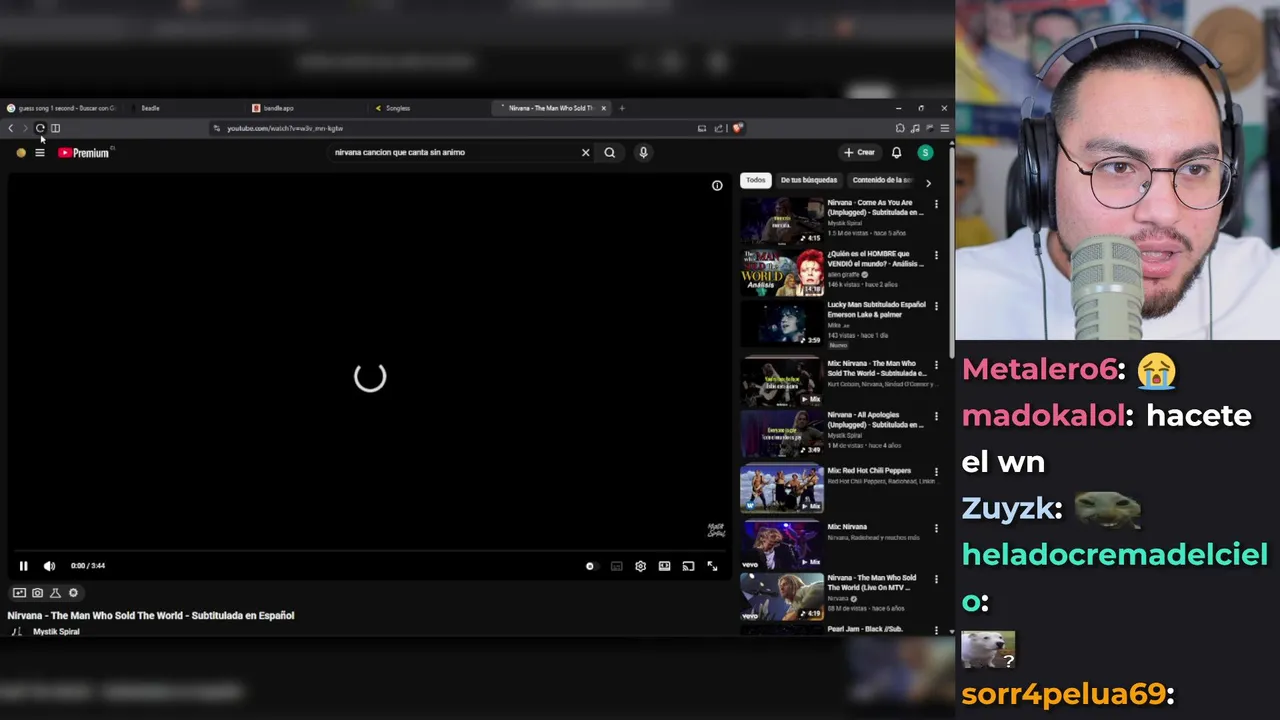Image resolution: width=1280 pixels, height=720 pixels.
Task: Click the video progress bar
Action: point(370,551)
